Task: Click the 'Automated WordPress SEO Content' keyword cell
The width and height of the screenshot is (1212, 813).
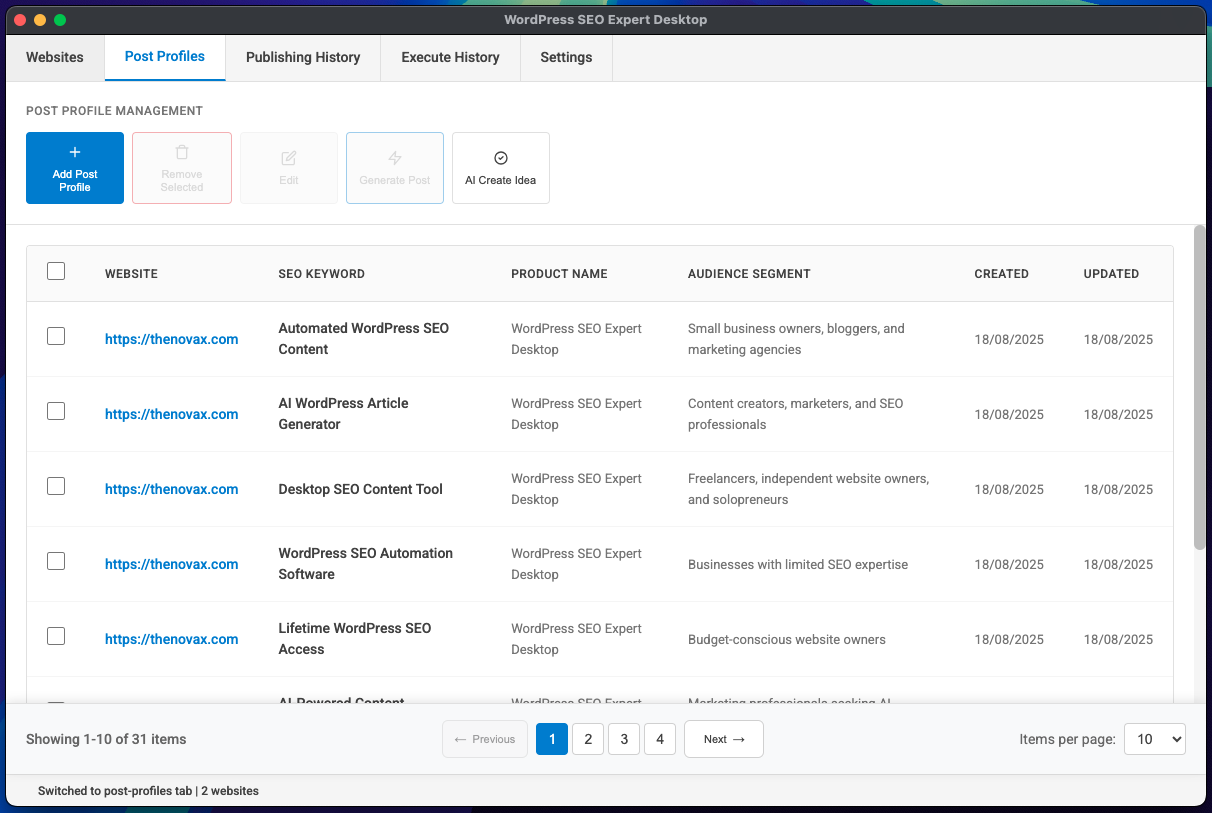Action: 364,339
